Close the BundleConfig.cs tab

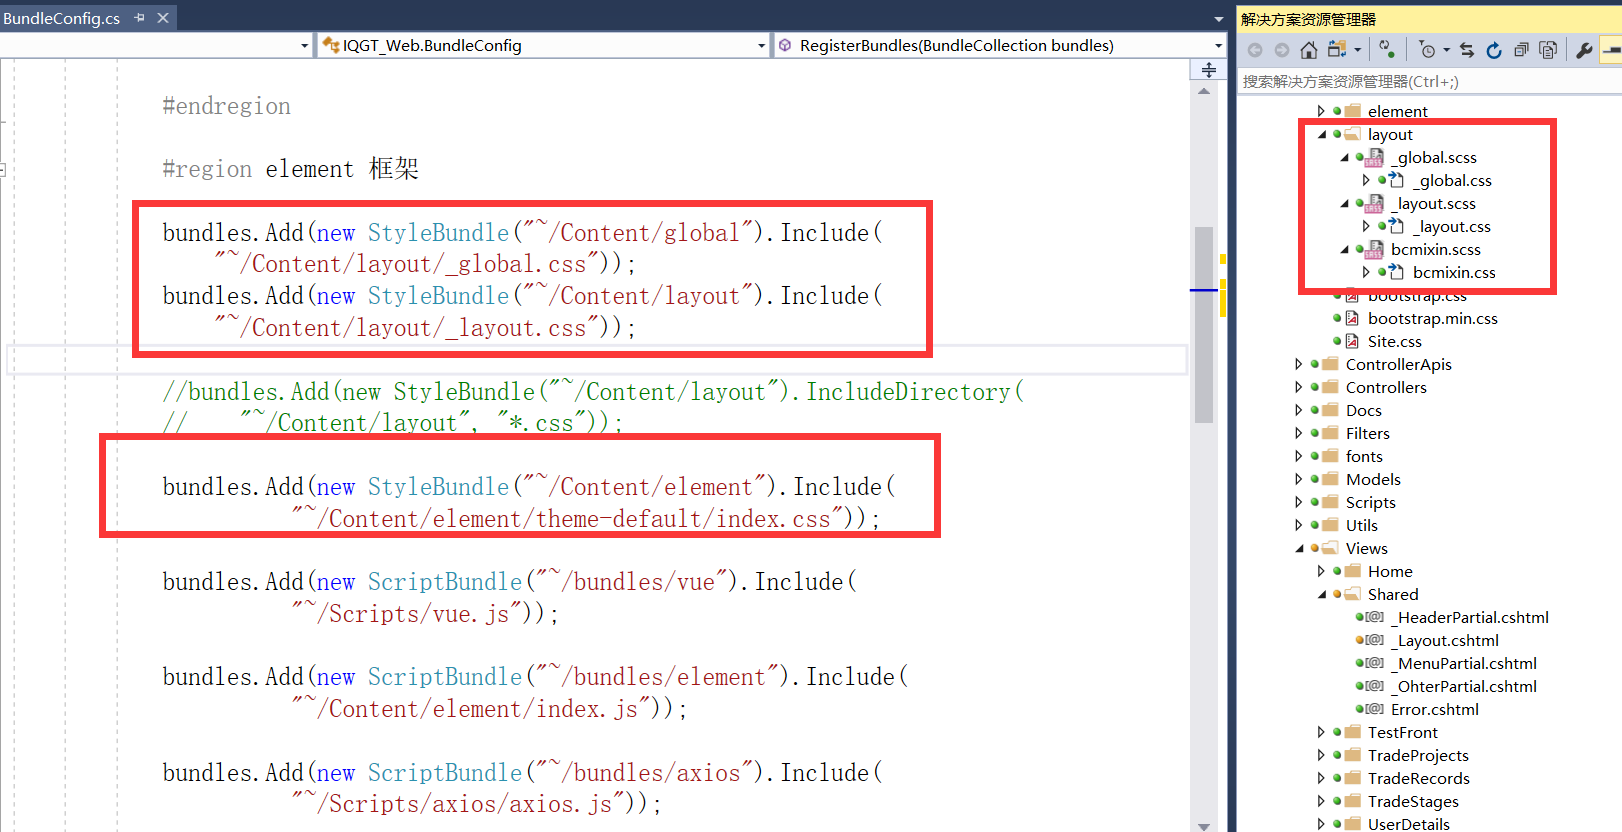[x=163, y=18]
